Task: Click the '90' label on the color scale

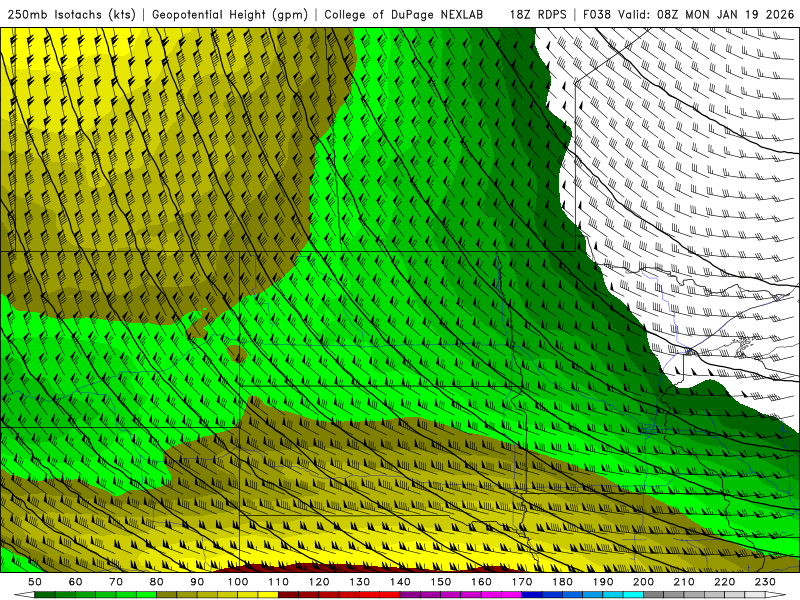Action: [x=197, y=582]
